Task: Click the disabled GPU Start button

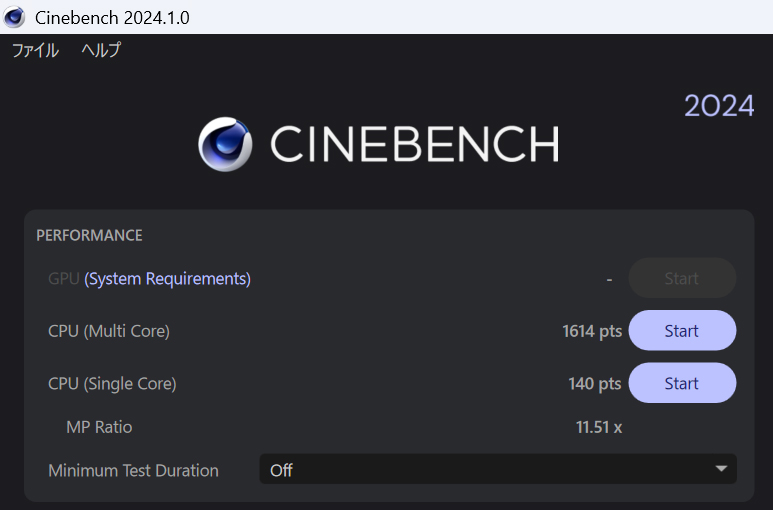Action: pos(682,278)
